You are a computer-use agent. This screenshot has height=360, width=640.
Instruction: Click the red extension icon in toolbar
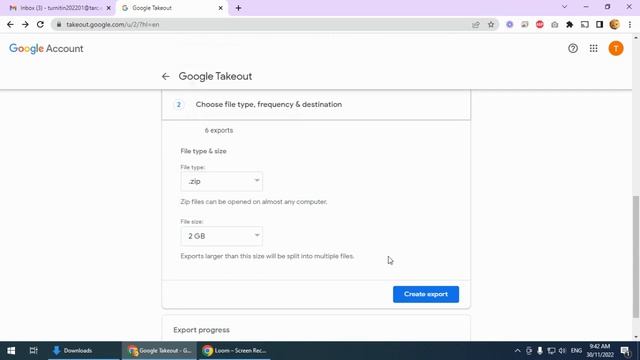click(x=540, y=24)
